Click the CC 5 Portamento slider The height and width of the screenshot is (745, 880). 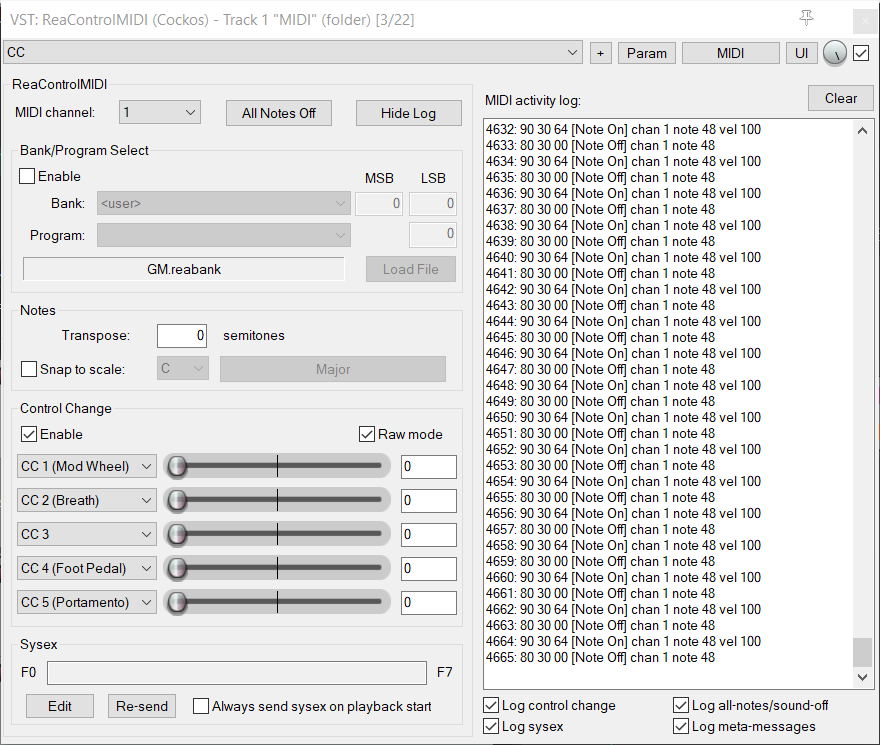(x=277, y=602)
